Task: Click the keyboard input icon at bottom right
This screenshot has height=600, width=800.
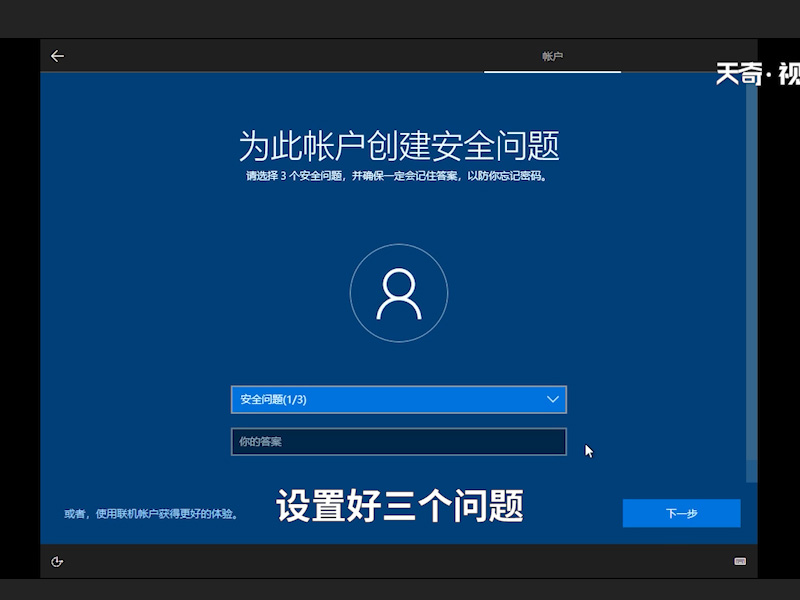Action: [741, 562]
